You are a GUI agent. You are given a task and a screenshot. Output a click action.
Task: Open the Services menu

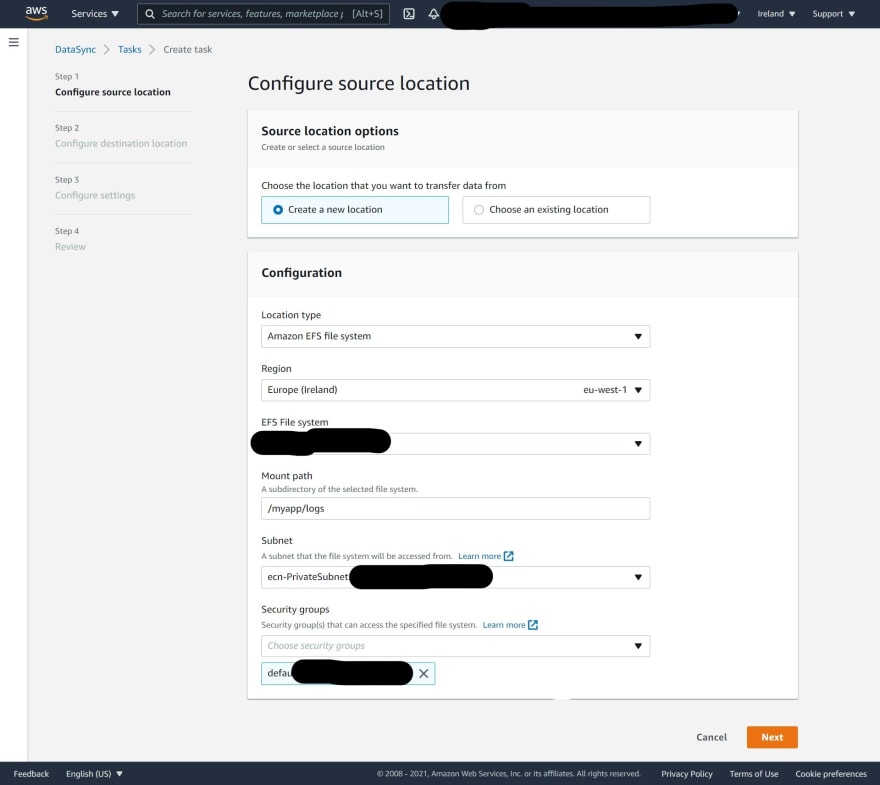(x=95, y=13)
